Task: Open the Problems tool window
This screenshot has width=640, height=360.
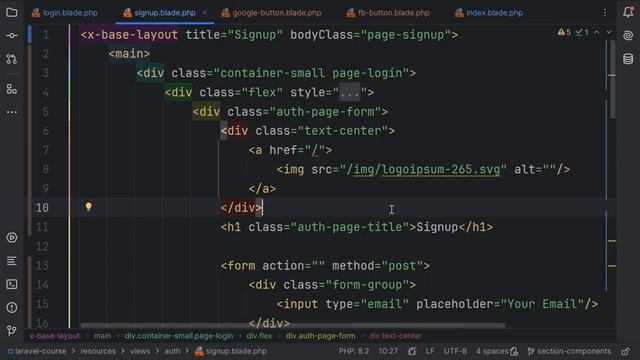Action: click(x=11, y=307)
